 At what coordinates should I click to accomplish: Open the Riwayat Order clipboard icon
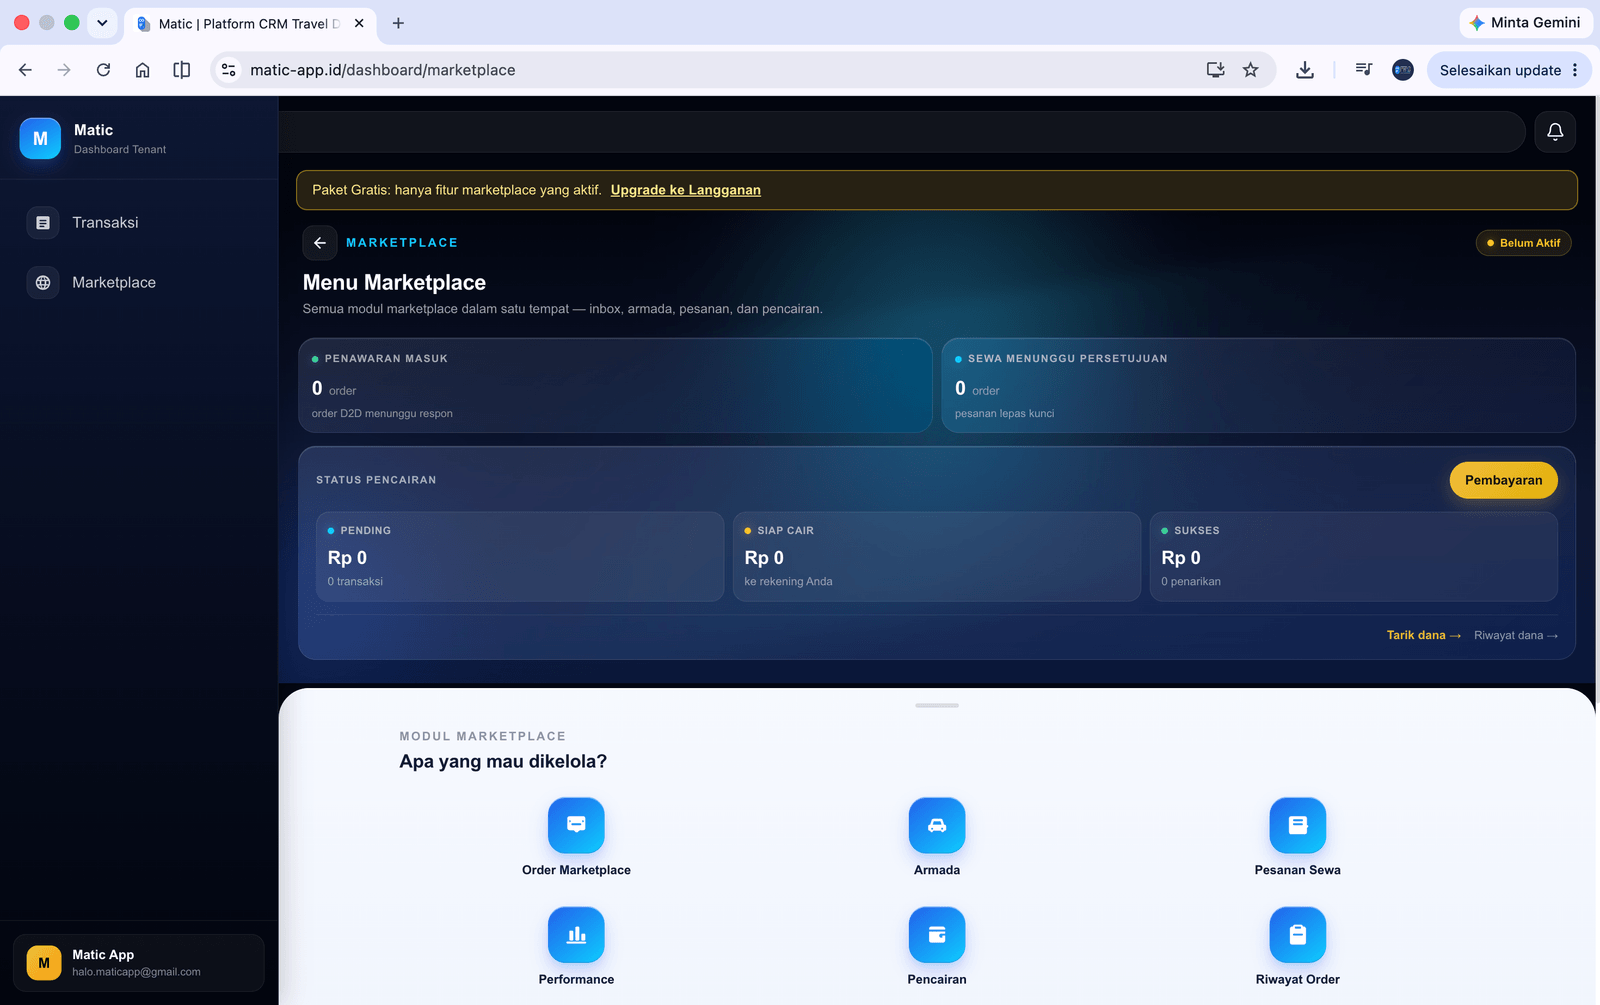[1298, 935]
